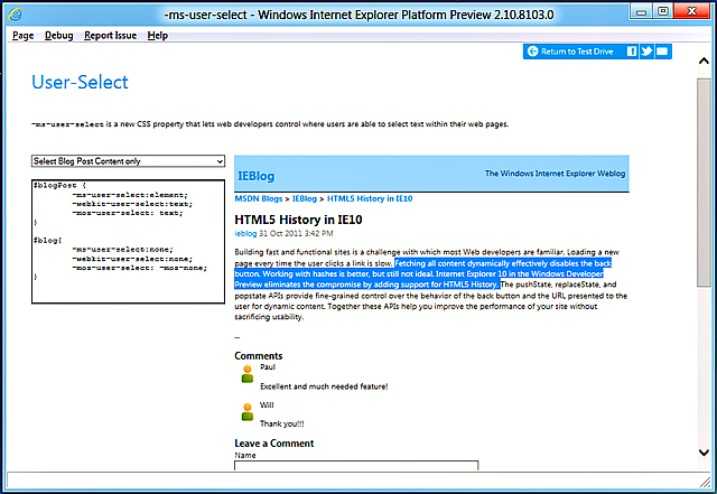Click commenter name Will
717x494 pixels.
click(267, 405)
